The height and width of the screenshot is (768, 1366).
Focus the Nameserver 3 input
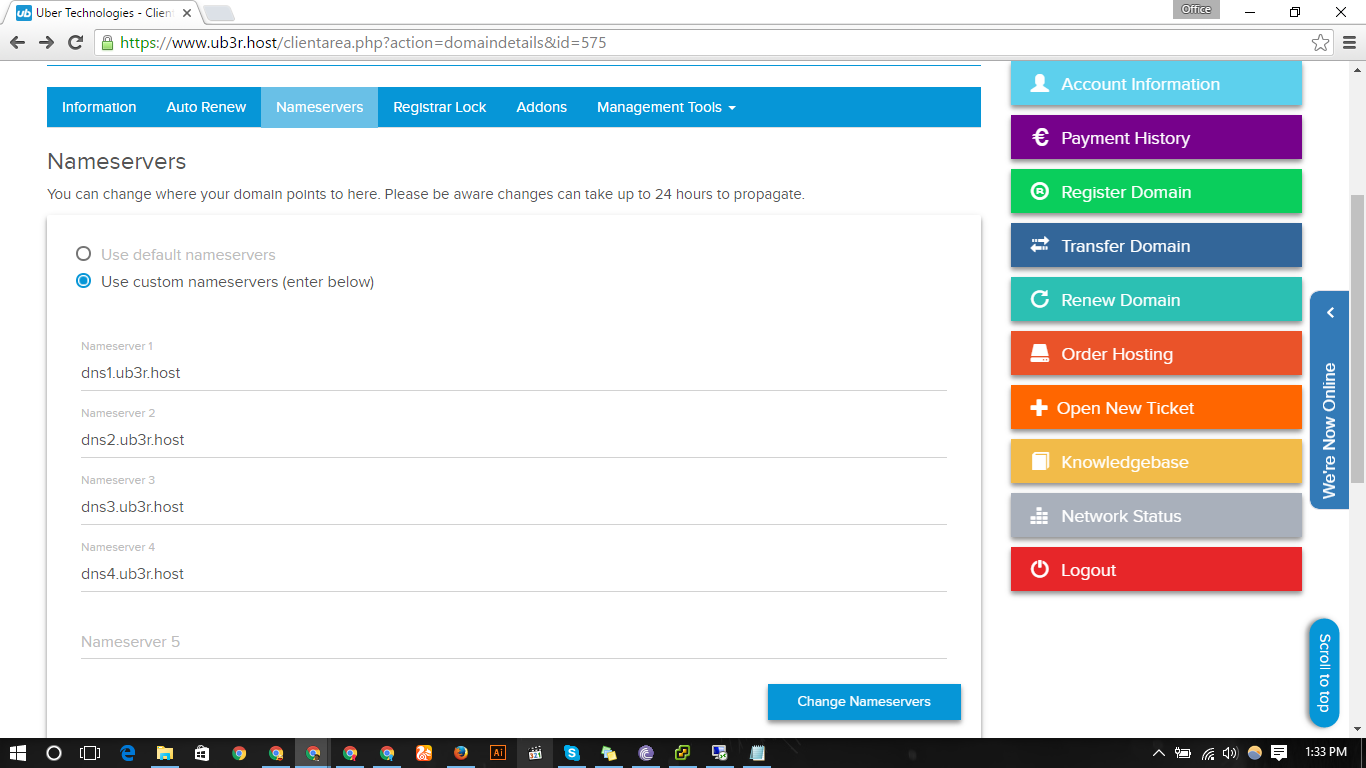point(514,507)
